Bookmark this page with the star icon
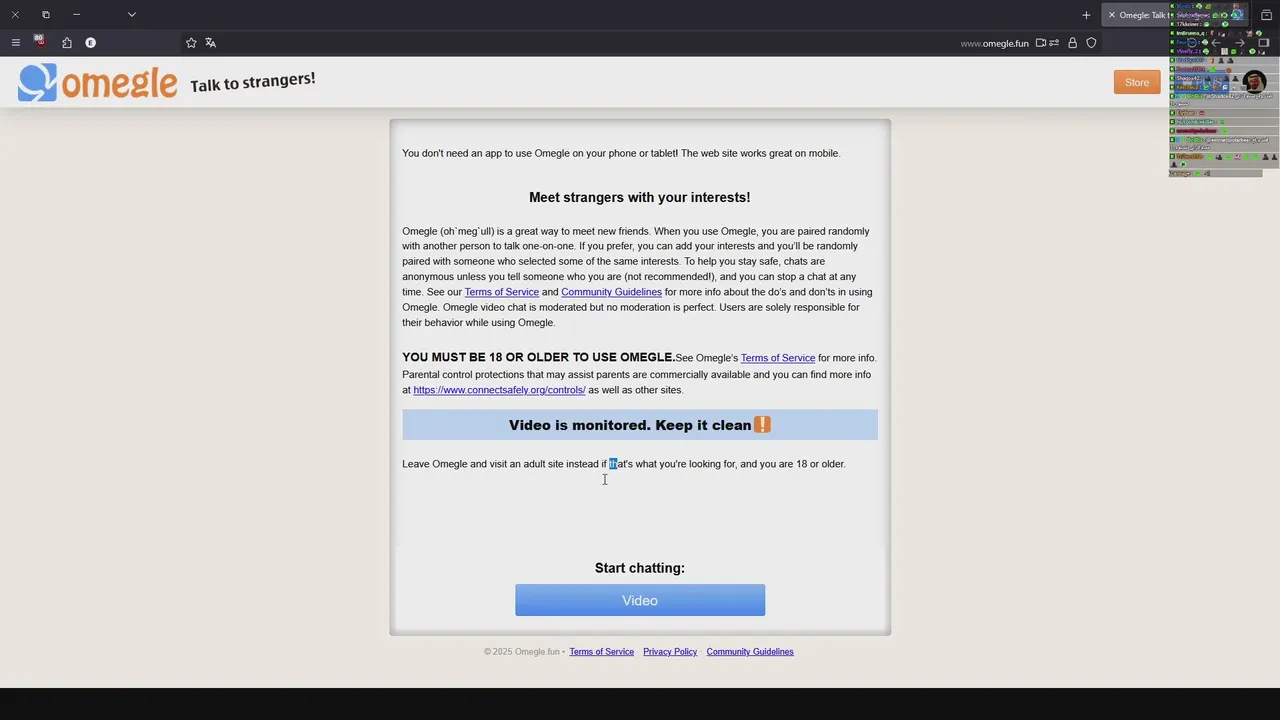This screenshot has height=720, width=1280. pyautogui.click(x=191, y=43)
